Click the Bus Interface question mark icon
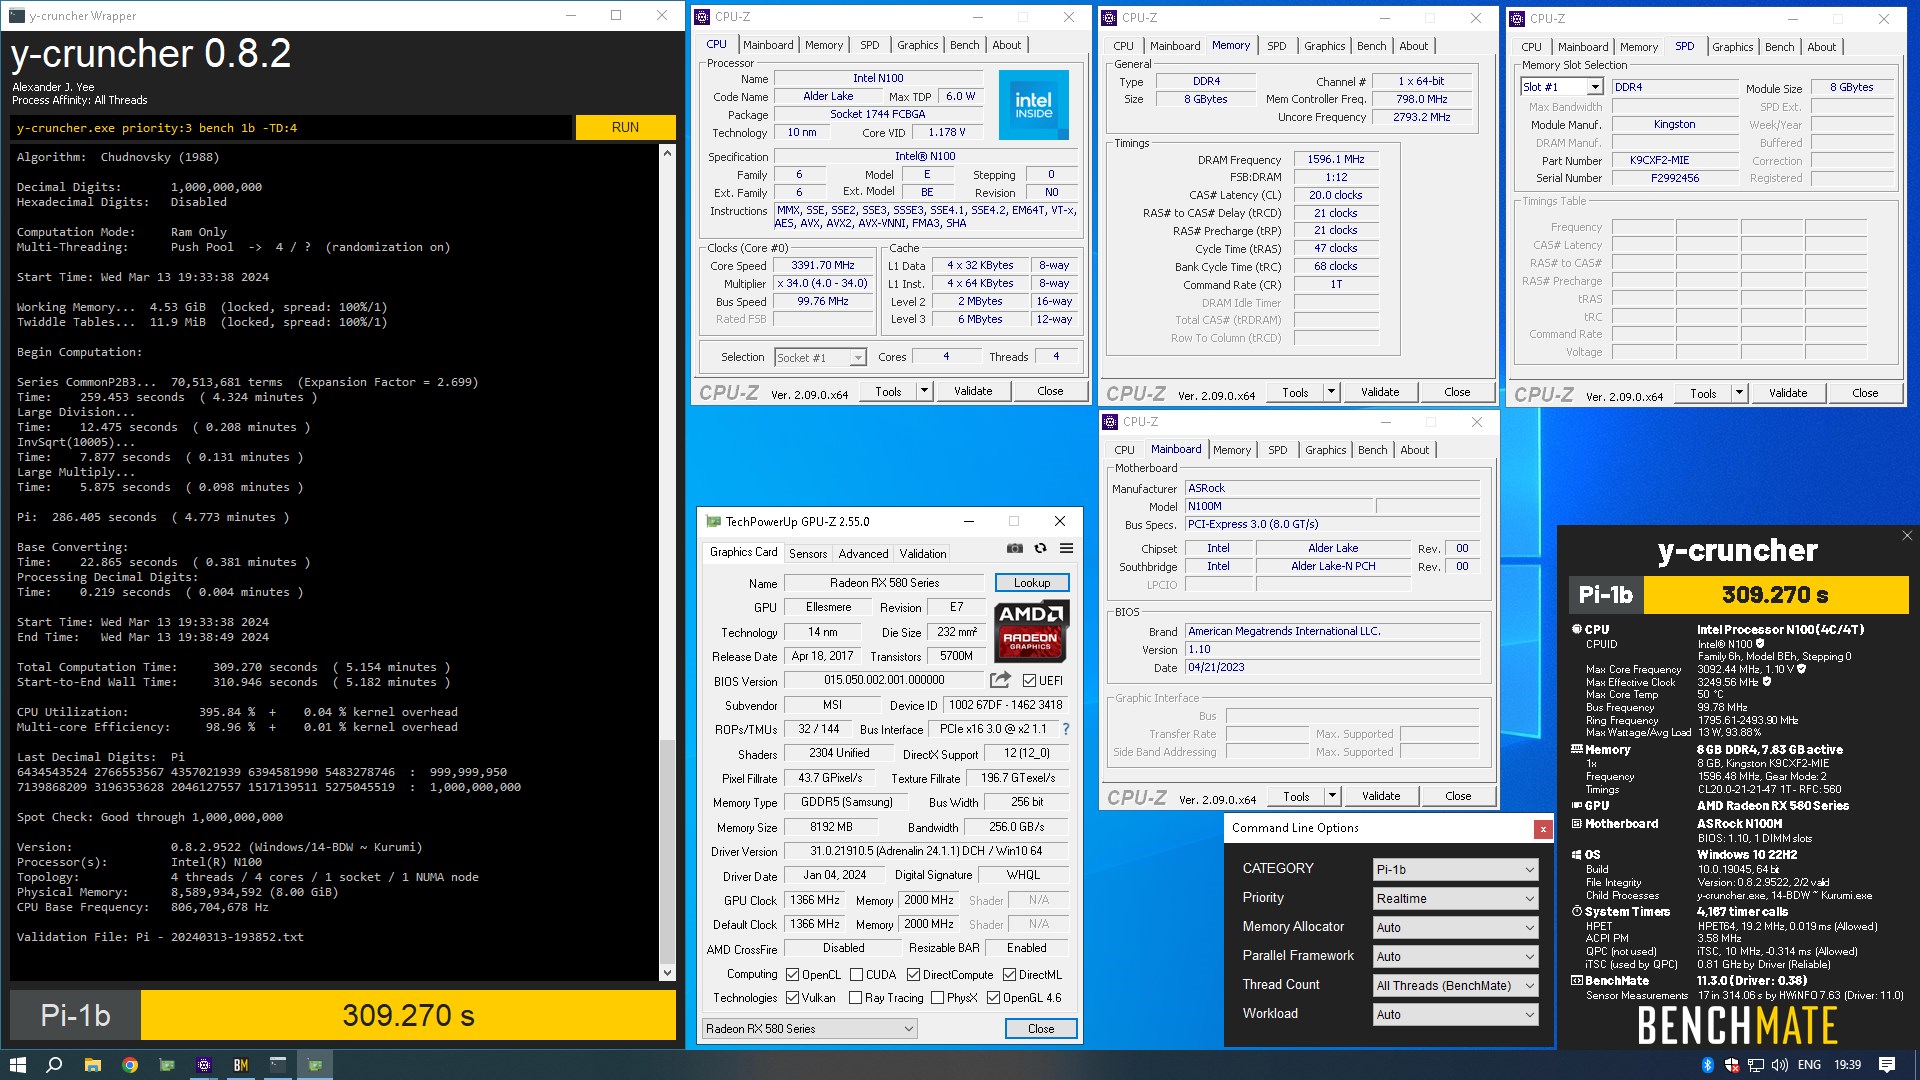 (x=1066, y=729)
